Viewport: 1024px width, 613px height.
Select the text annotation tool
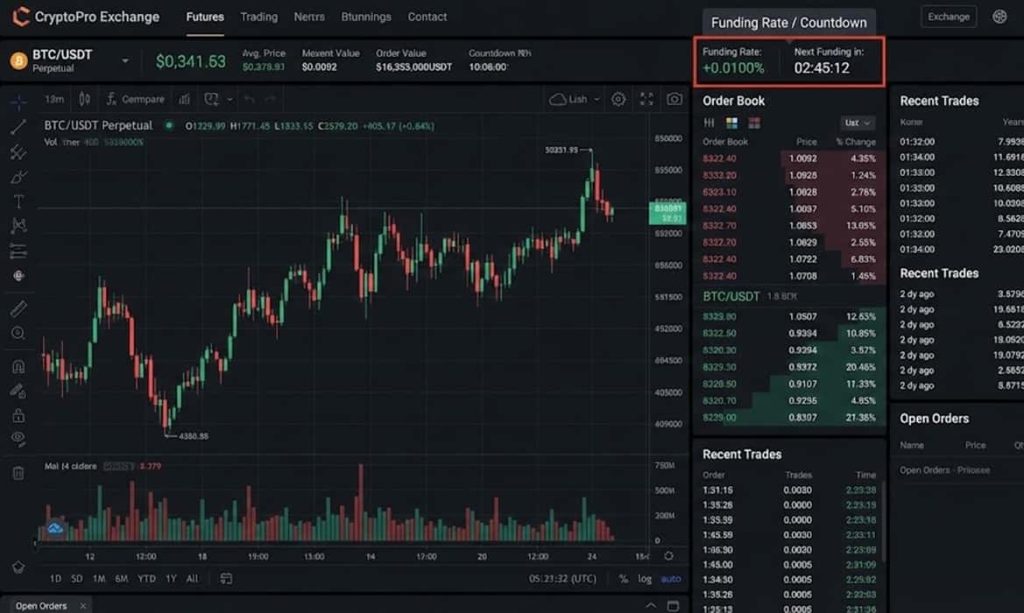[18, 200]
